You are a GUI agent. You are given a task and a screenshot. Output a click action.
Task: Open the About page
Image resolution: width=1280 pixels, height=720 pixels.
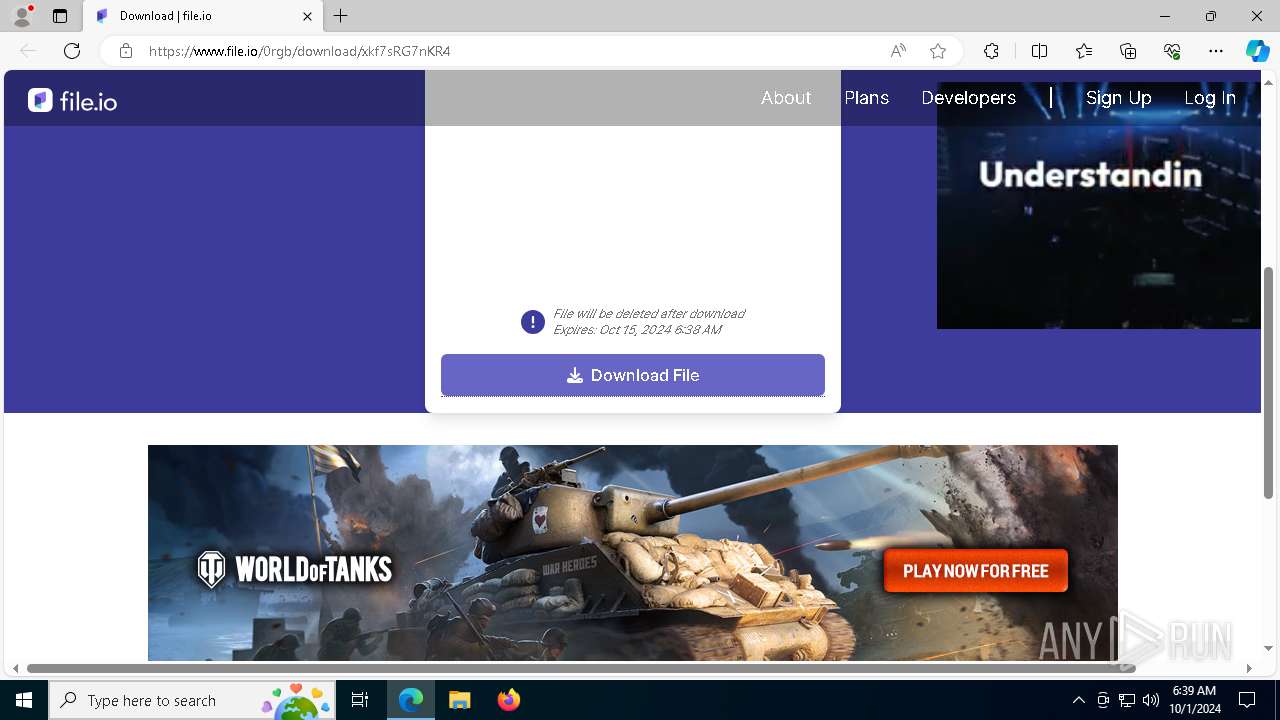786,98
